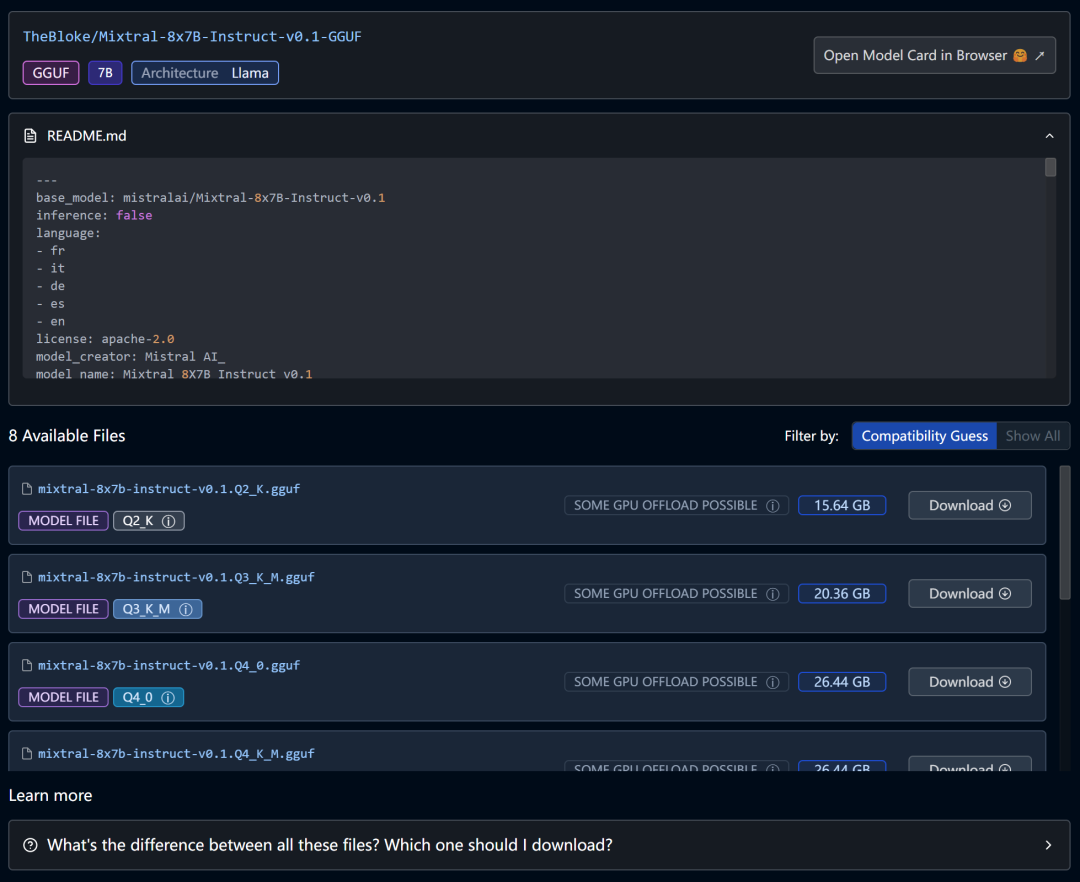
Task: Click the MODEL FILE tag on the Q2_K row
Action: pos(63,521)
